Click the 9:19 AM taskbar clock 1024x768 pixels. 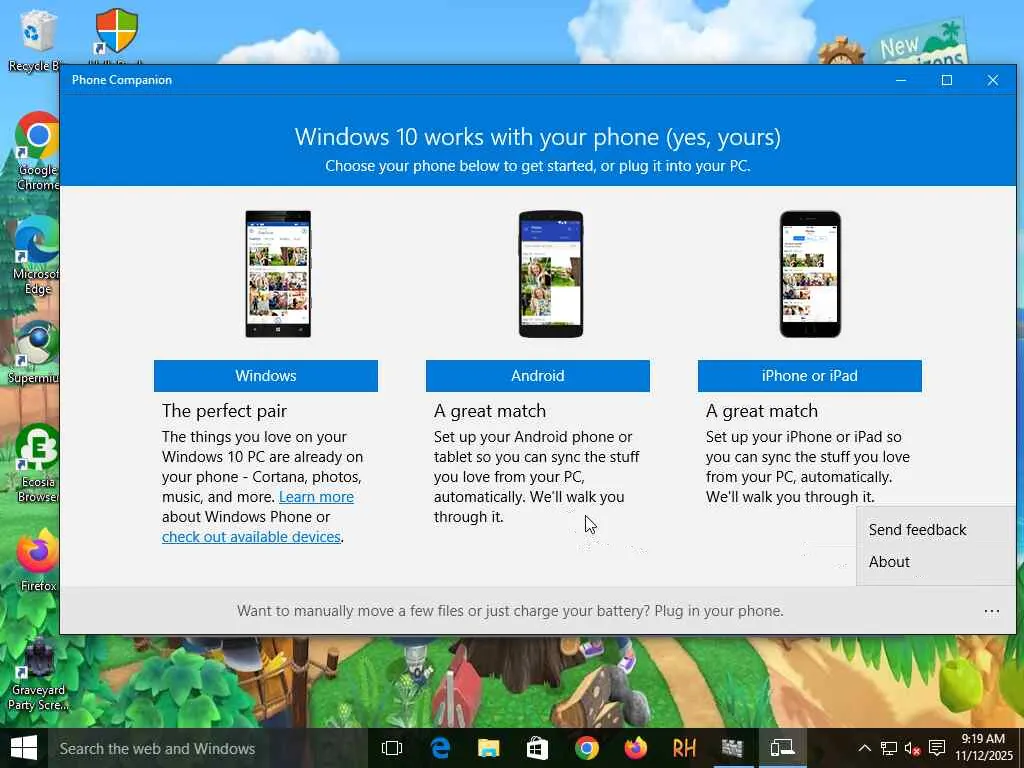984,748
